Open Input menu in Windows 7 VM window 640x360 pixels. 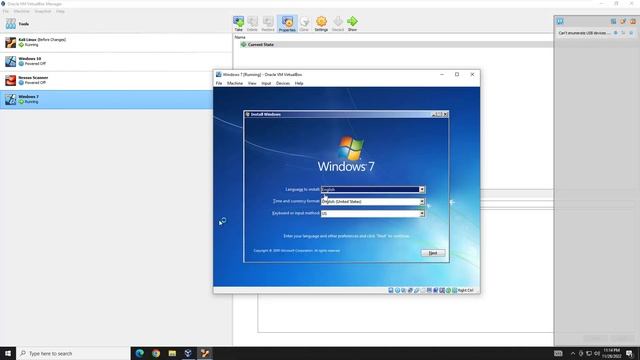pyautogui.click(x=266, y=83)
